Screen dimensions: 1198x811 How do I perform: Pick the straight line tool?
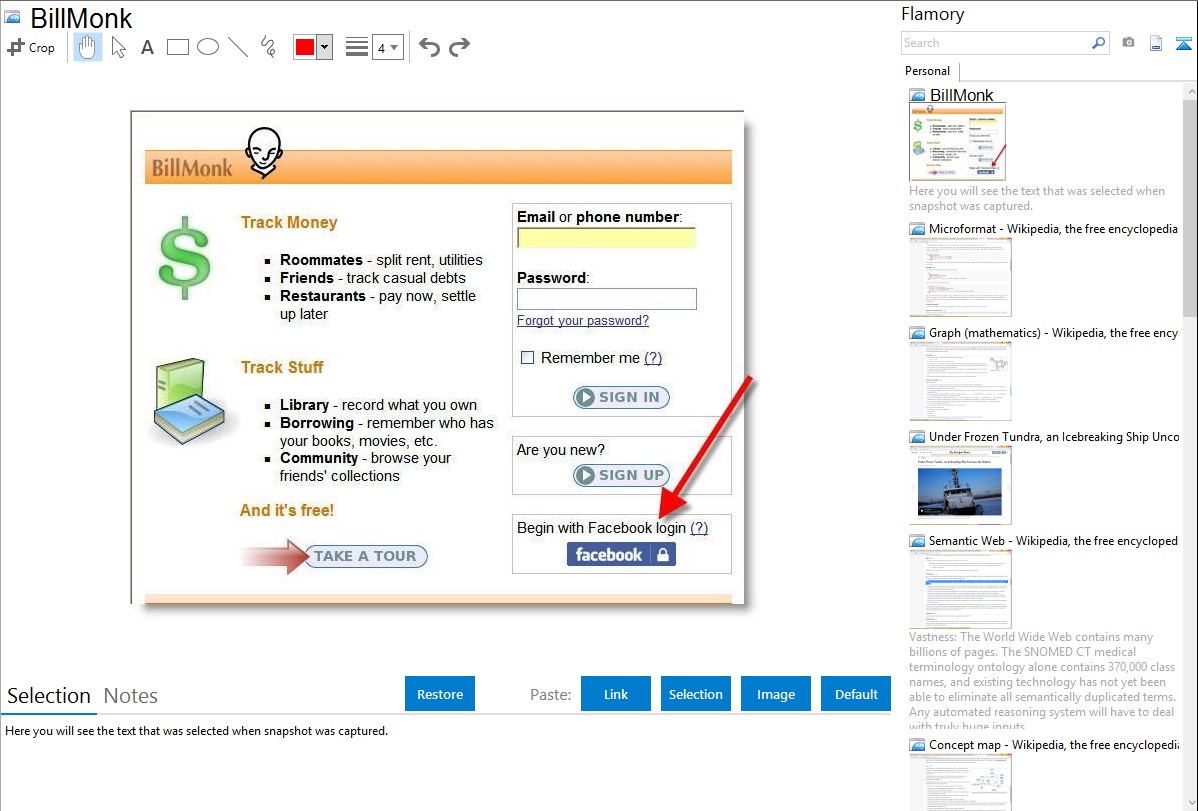(238, 47)
